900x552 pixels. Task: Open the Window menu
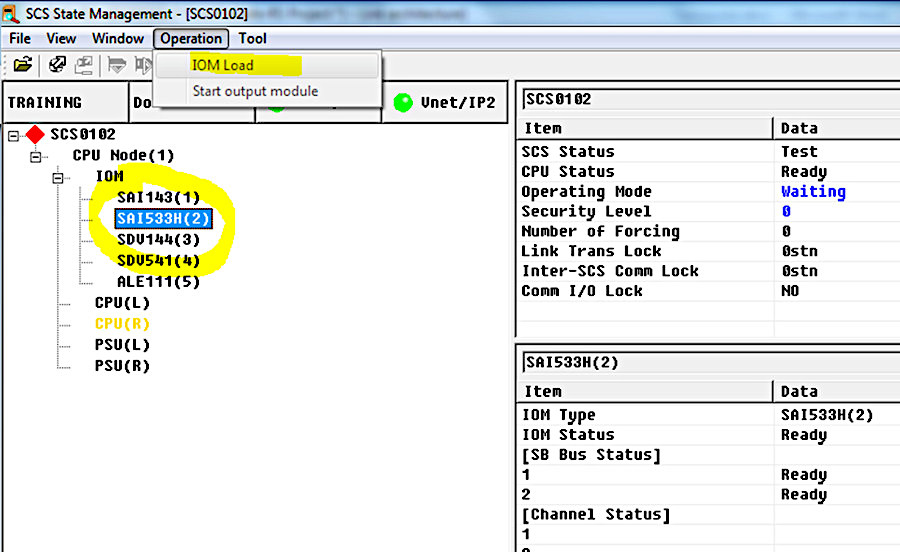point(118,38)
